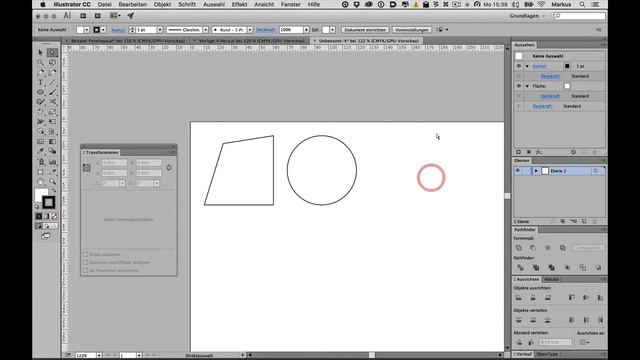The height and width of the screenshot is (360, 640).
Task: Click the Deckkraft 100% input field
Action: tap(291, 30)
